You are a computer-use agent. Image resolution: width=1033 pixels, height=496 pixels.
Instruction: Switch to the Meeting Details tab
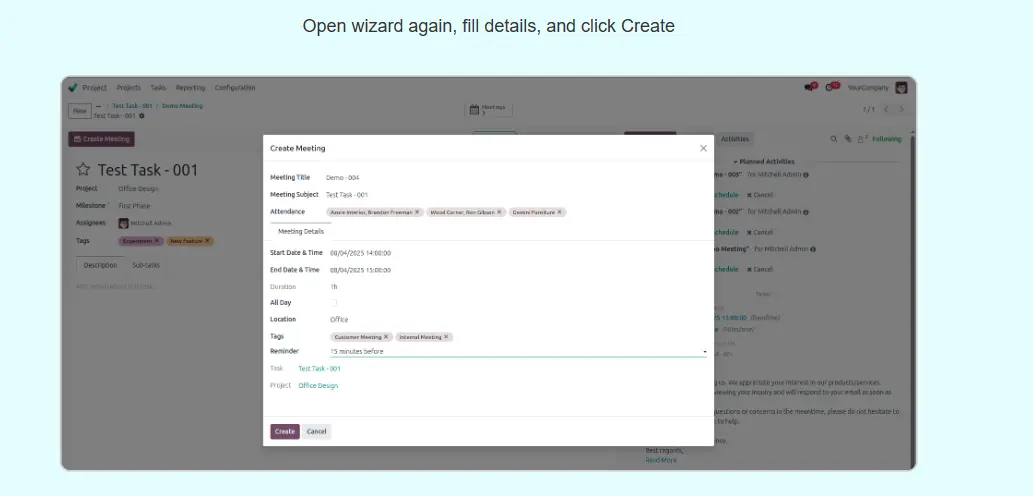[x=300, y=231]
